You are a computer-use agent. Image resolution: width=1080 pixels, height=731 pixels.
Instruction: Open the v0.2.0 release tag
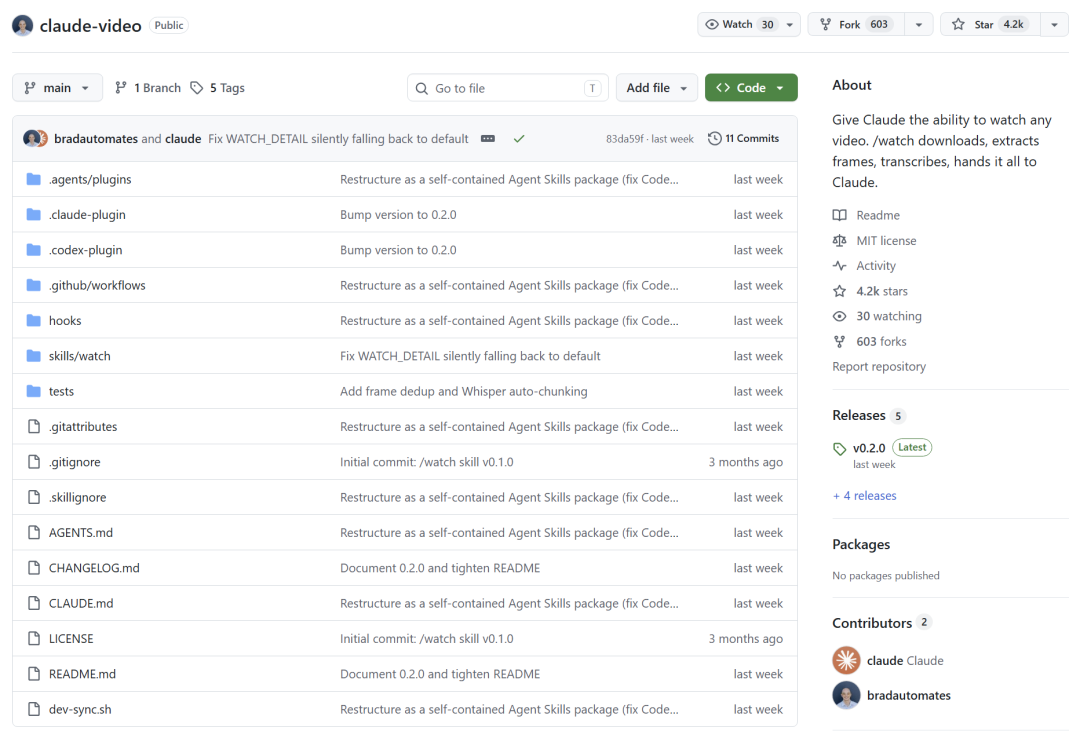869,448
